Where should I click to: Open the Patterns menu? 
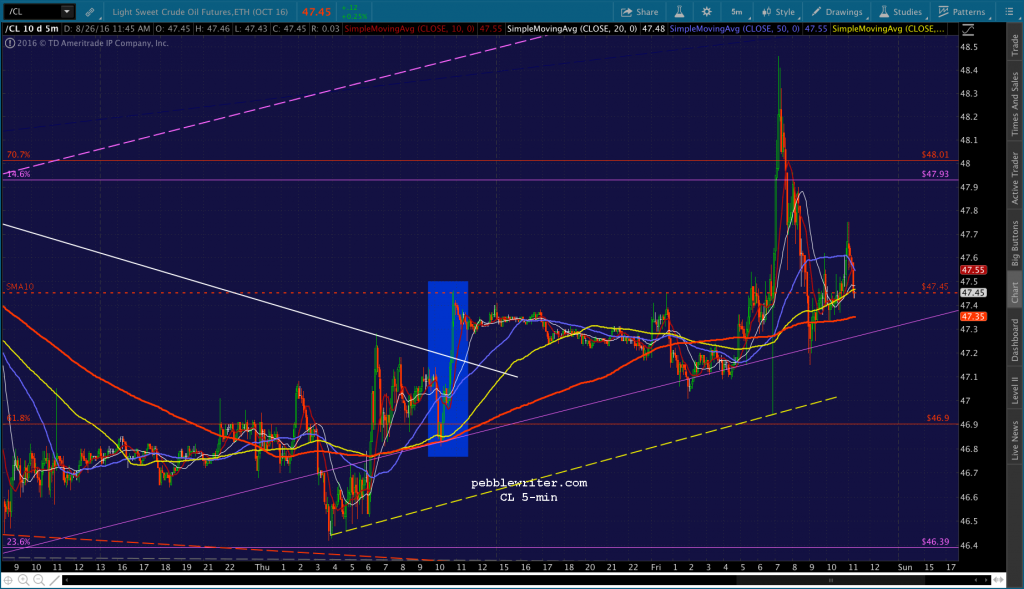click(x=962, y=12)
